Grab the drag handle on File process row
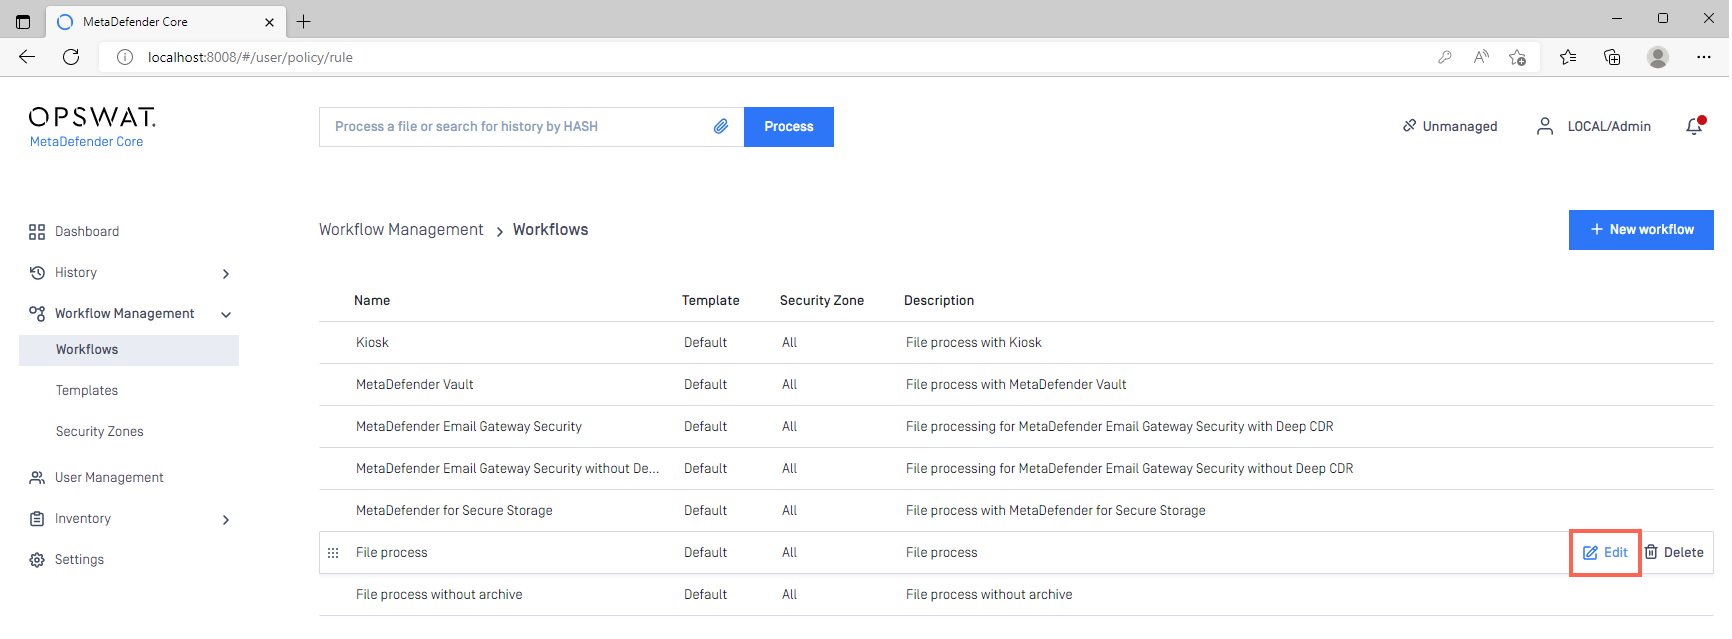Viewport: 1732px width, 639px height. pyautogui.click(x=333, y=553)
